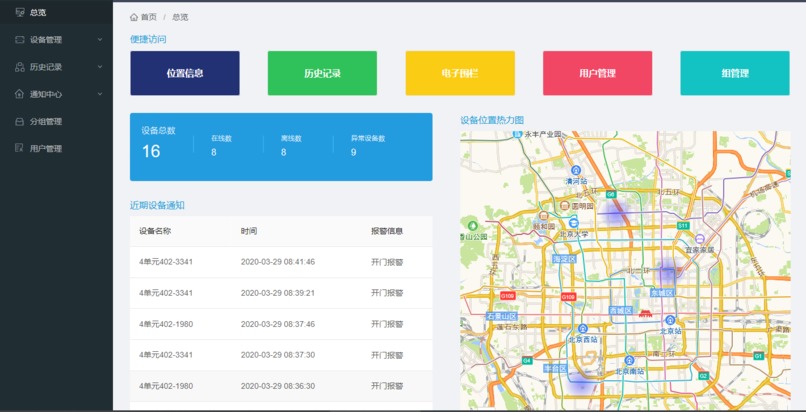This screenshot has height=412, width=806.
Task: Open the 通知中心 sidebar menu item
Action: 56,94
